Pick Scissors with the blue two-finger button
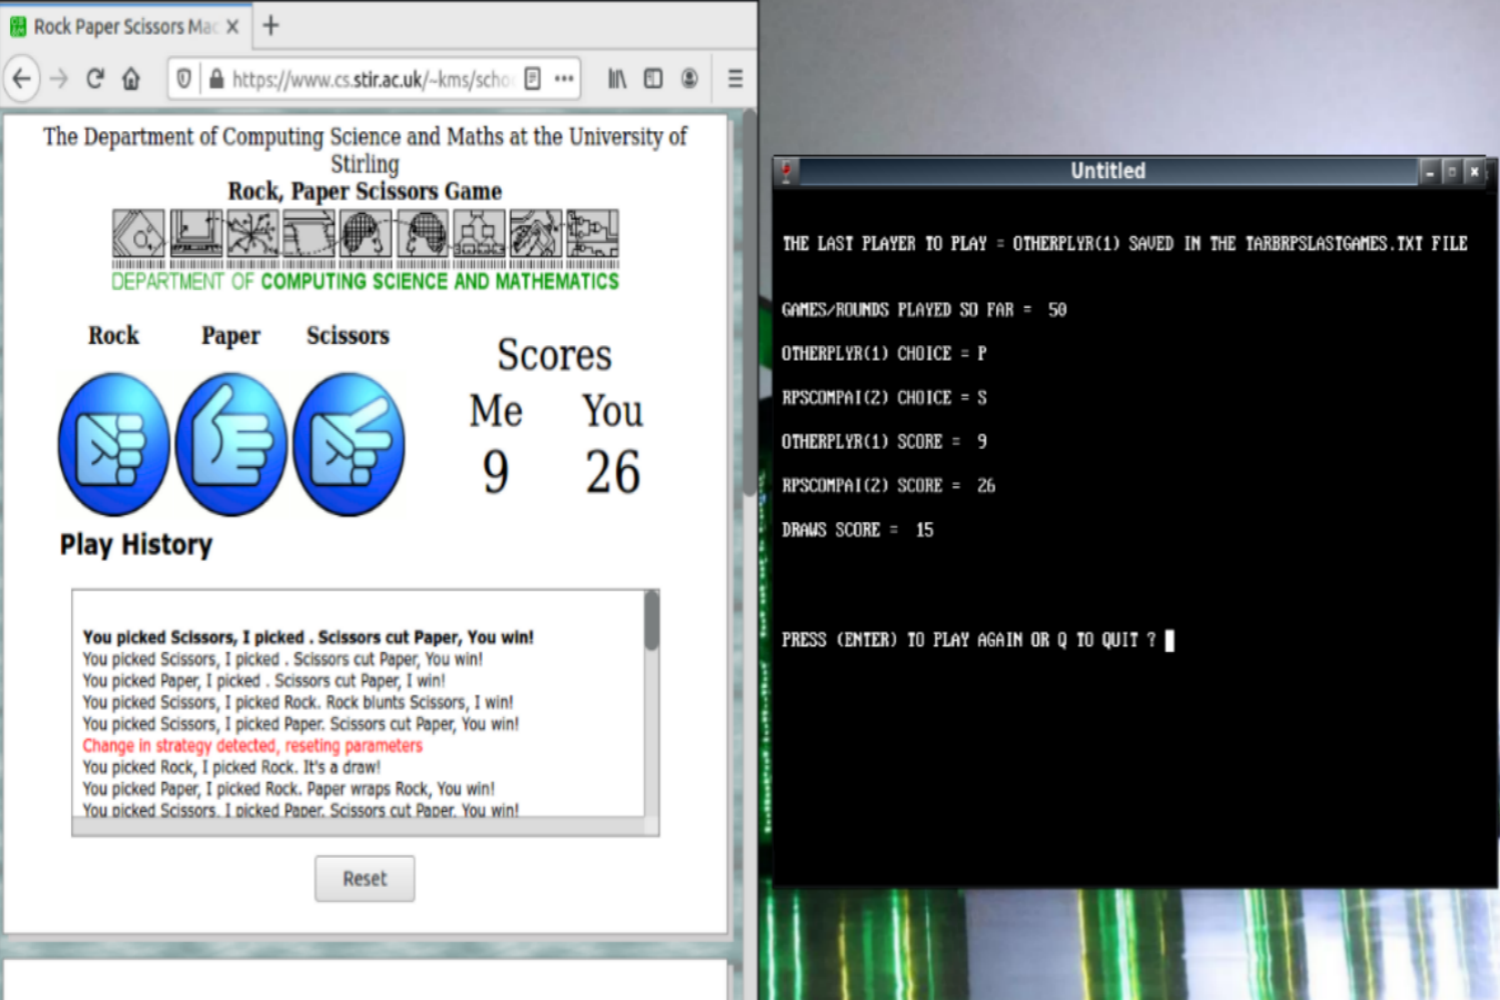The image size is (1500, 1000). click(349, 444)
